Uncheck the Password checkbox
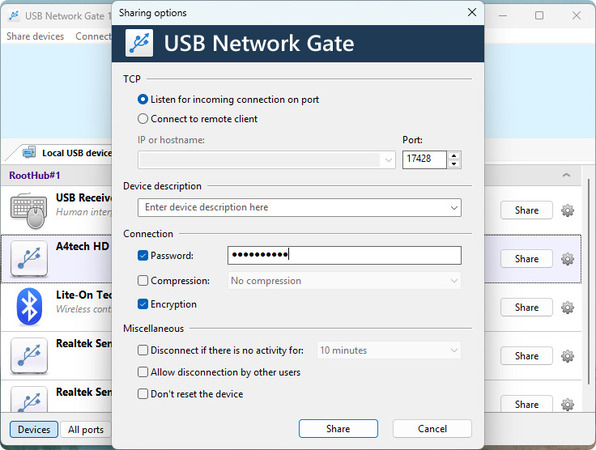Screen dimensions: 596x450 (143, 255)
